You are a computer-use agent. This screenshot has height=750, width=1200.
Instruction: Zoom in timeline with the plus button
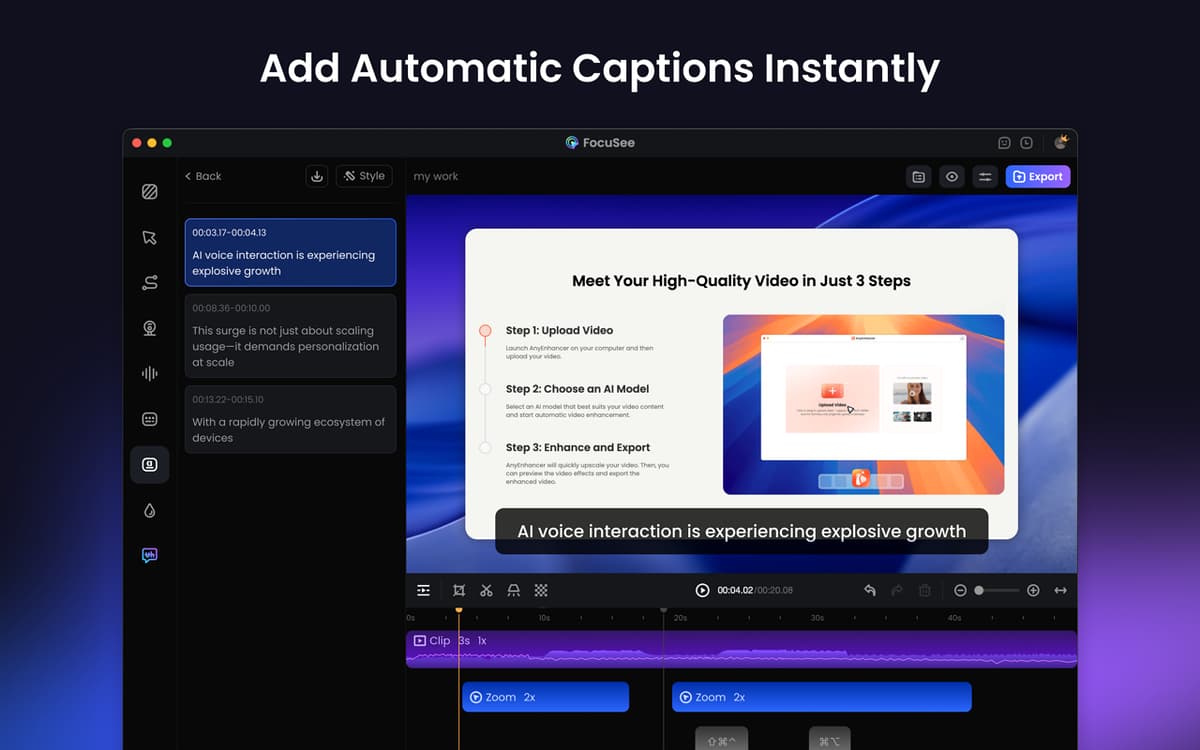(1033, 591)
